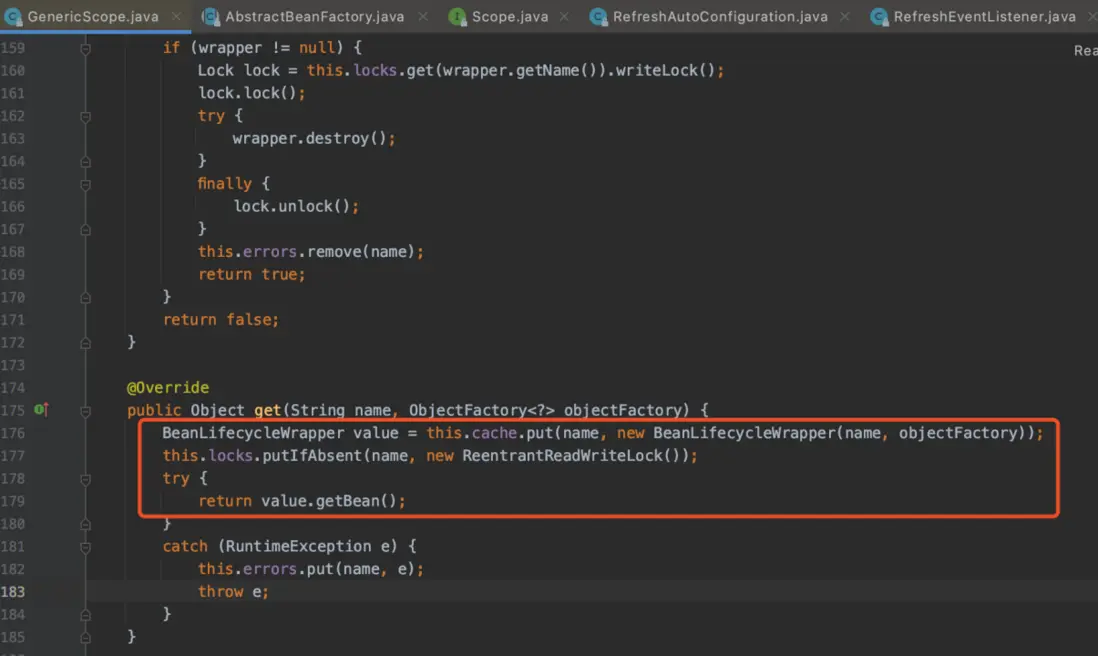This screenshot has height=656, width=1098.
Task: Switch to the GenericScope.java tab
Action: [x=92, y=16]
